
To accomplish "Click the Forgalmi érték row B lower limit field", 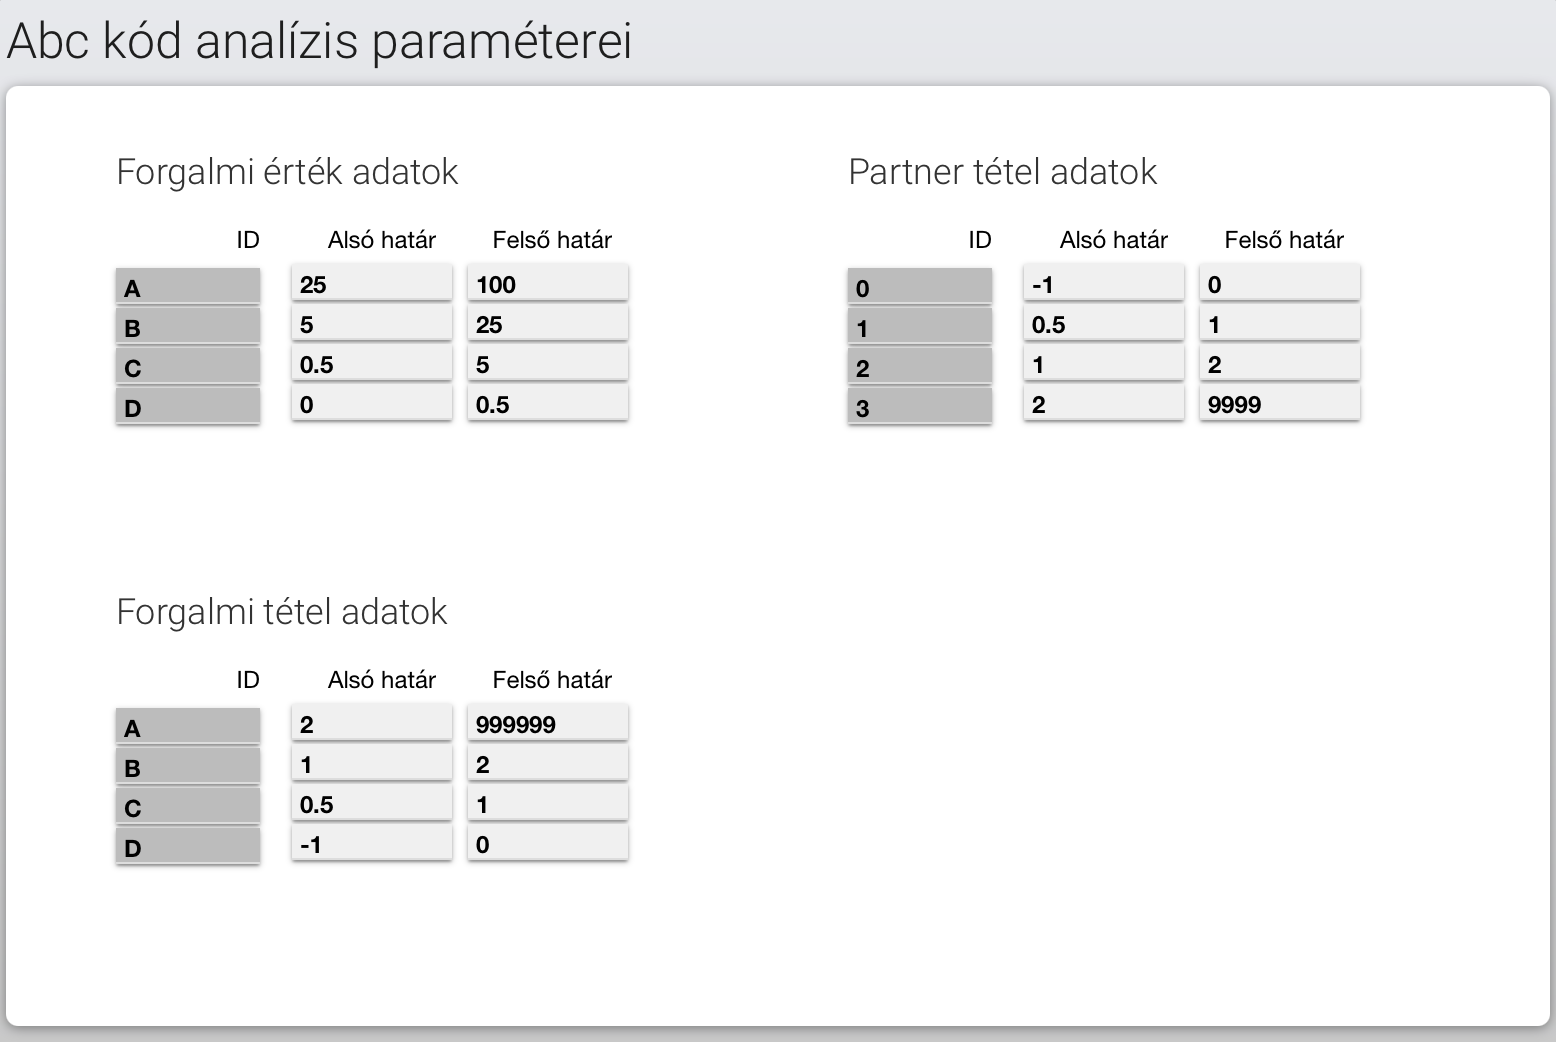I will [372, 323].
